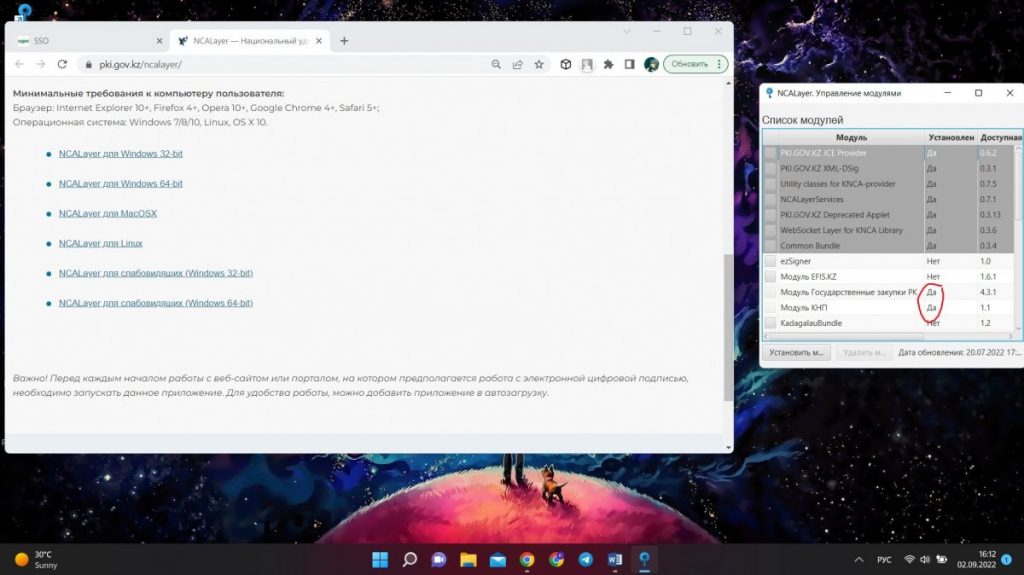Open the РУС language switcher
Viewport: 1024px width, 575px height.
[884, 560]
